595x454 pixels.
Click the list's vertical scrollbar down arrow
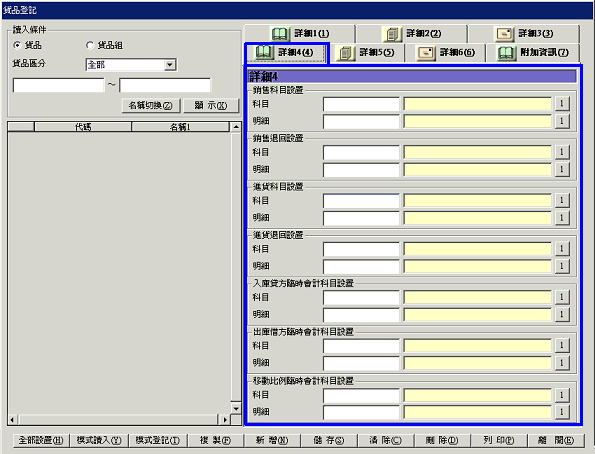[236, 408]
